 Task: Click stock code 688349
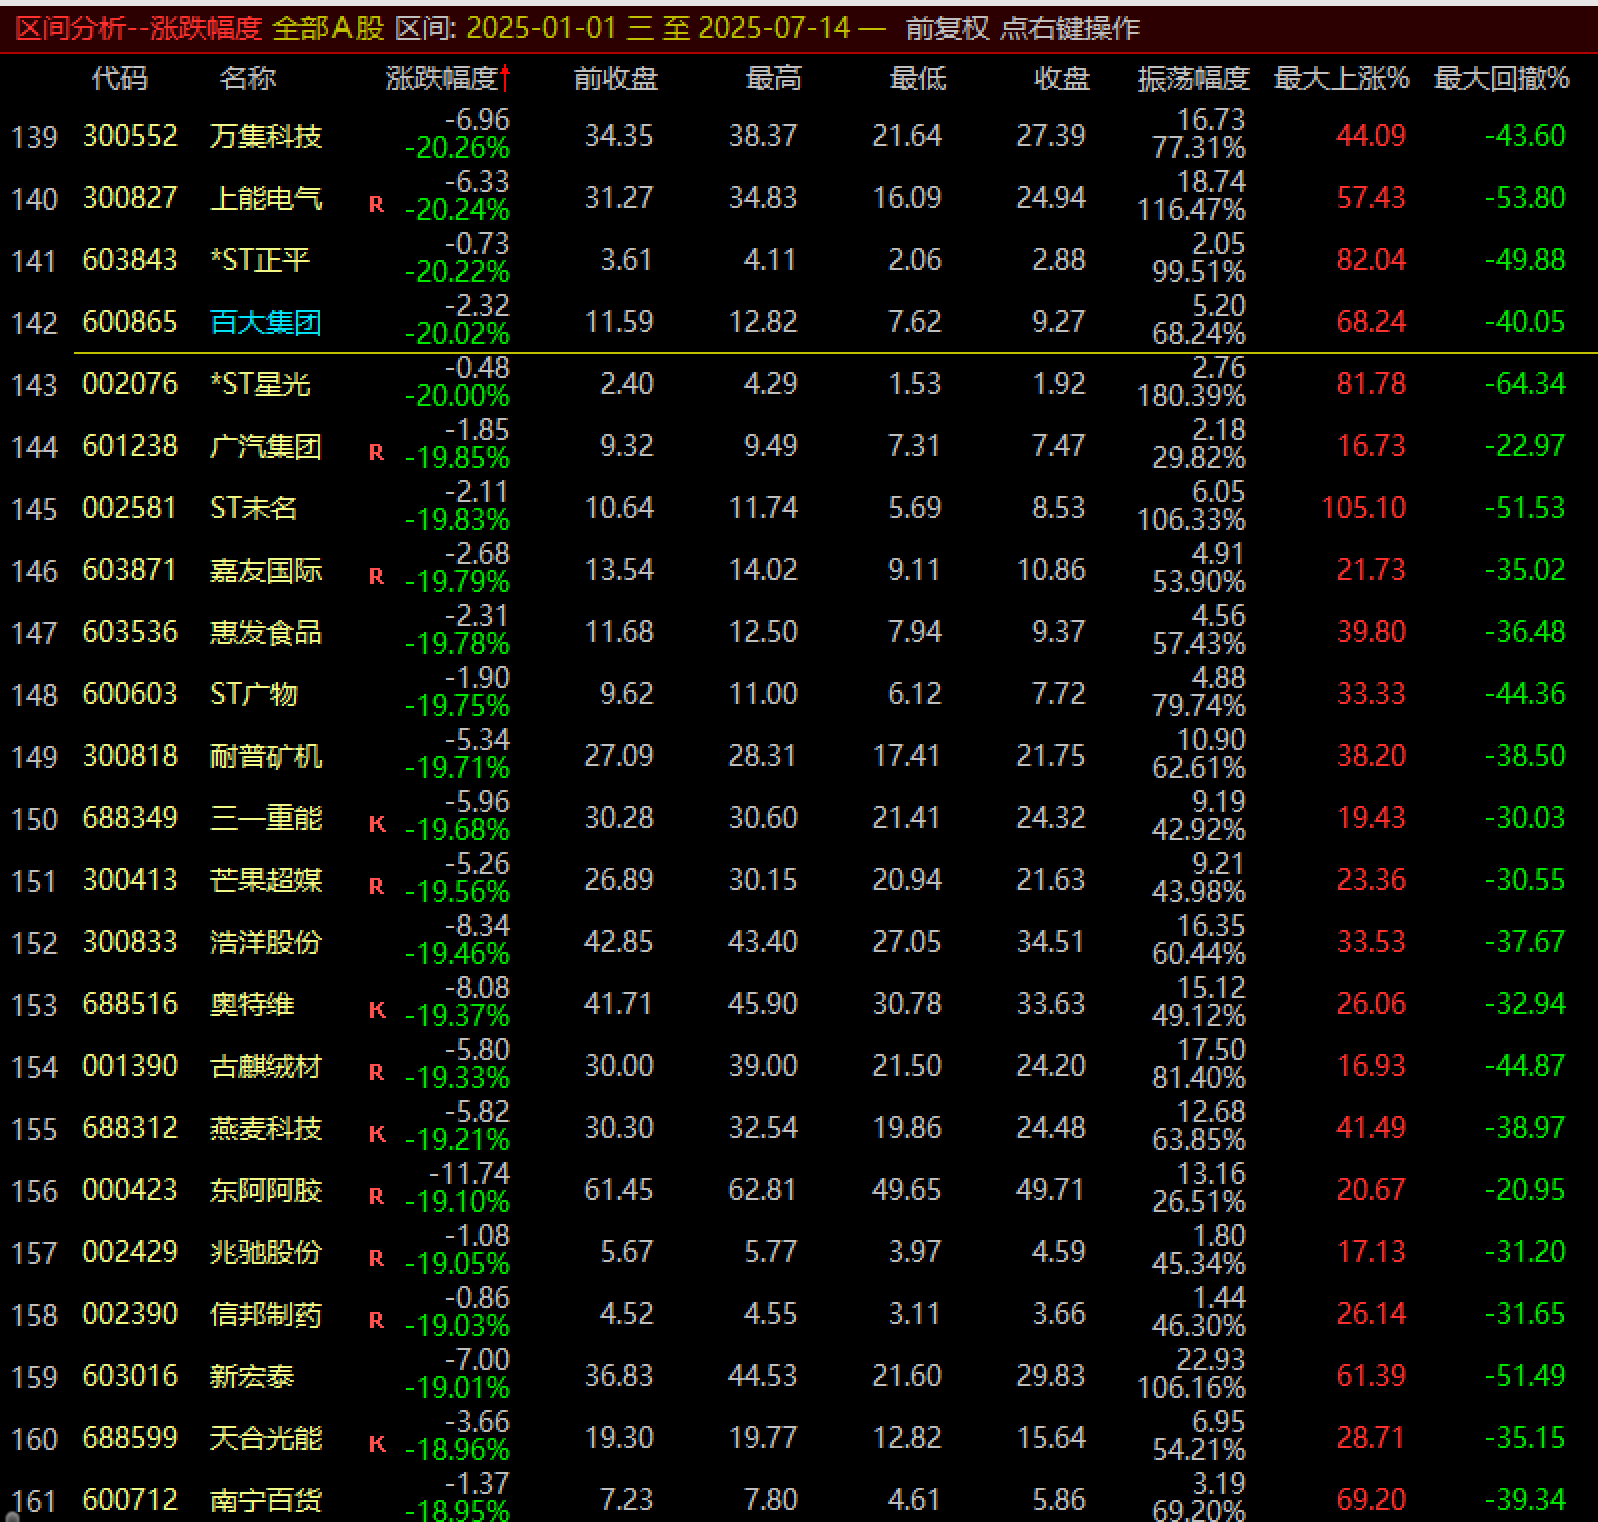click(130, 818)
